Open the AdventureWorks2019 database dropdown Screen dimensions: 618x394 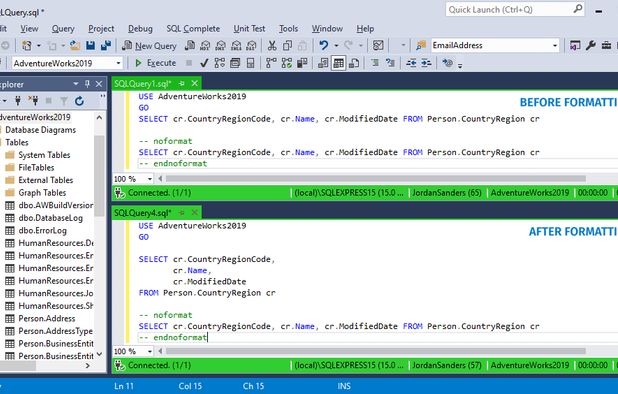(x=118, y=63)
